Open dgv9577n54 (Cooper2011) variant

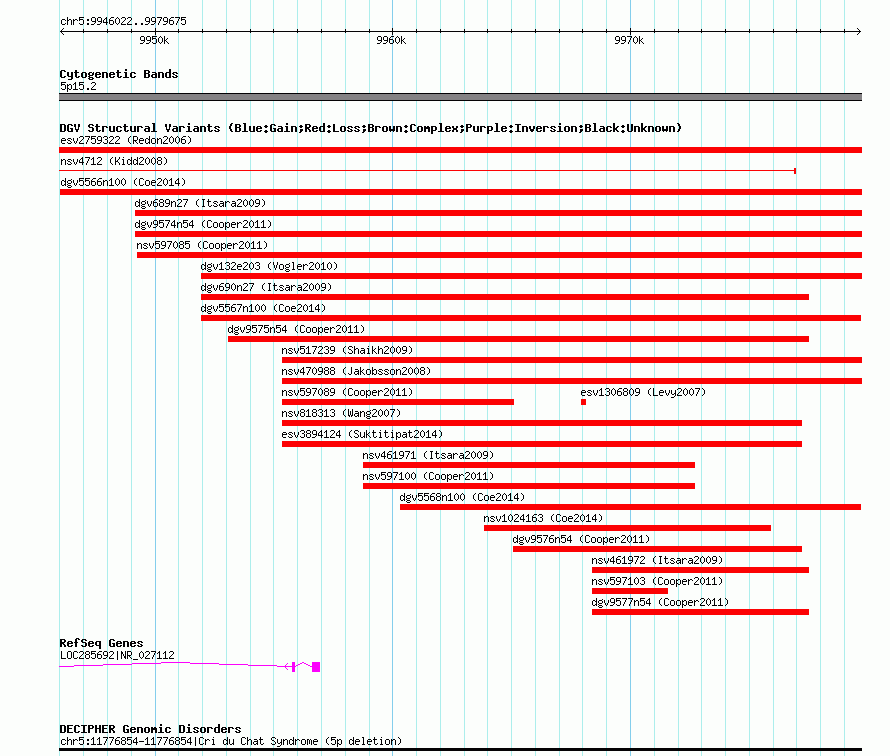[x=700, y=612]
